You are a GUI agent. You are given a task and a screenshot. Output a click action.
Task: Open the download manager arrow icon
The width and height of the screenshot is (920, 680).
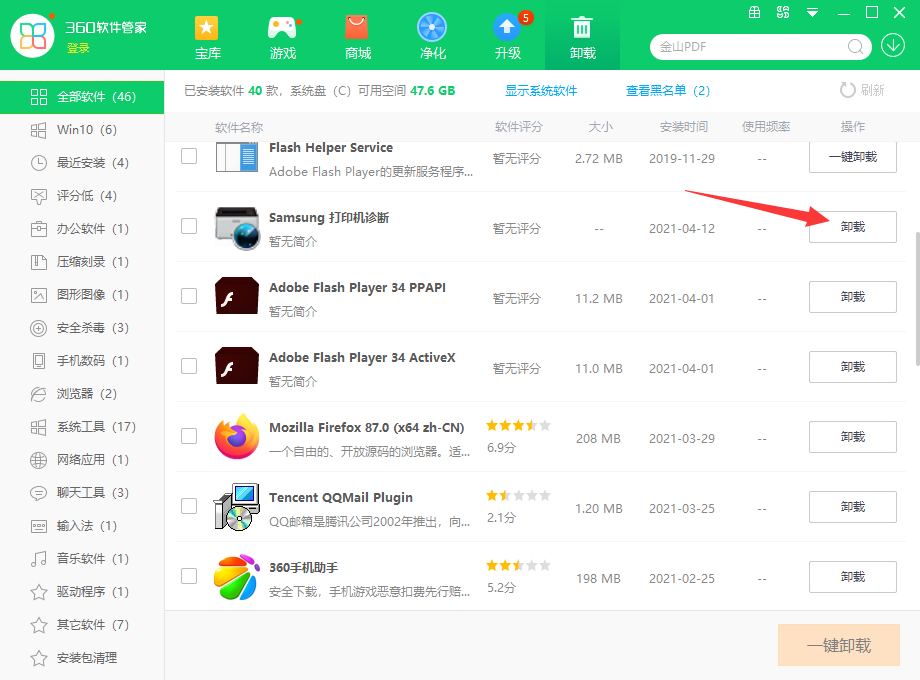click(892, 46)
